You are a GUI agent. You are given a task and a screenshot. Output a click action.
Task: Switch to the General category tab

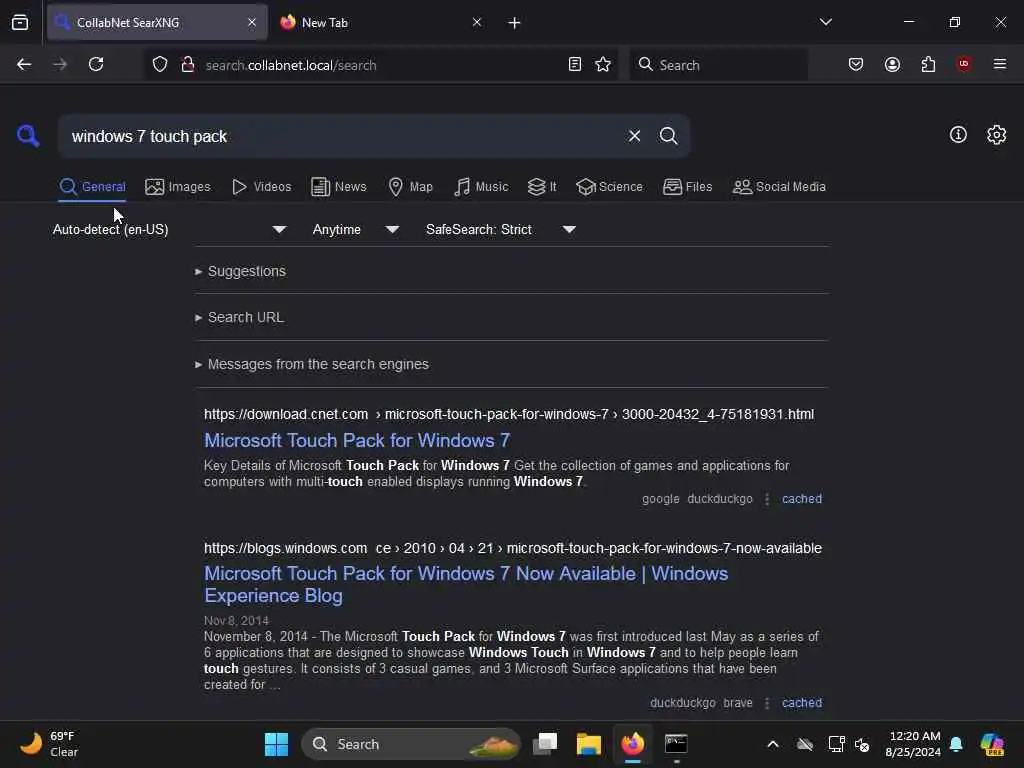[x=92, y=187]
